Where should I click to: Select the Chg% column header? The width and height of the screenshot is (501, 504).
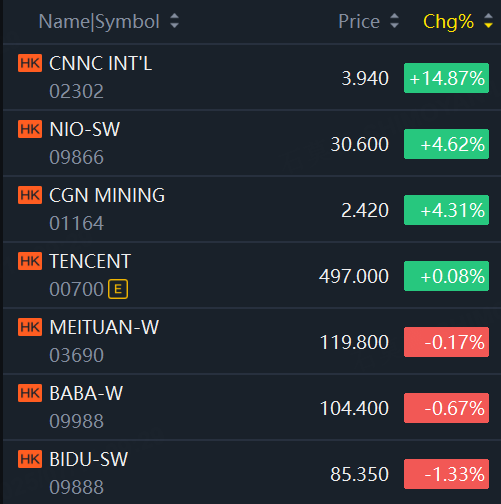(x=448, y=22)
